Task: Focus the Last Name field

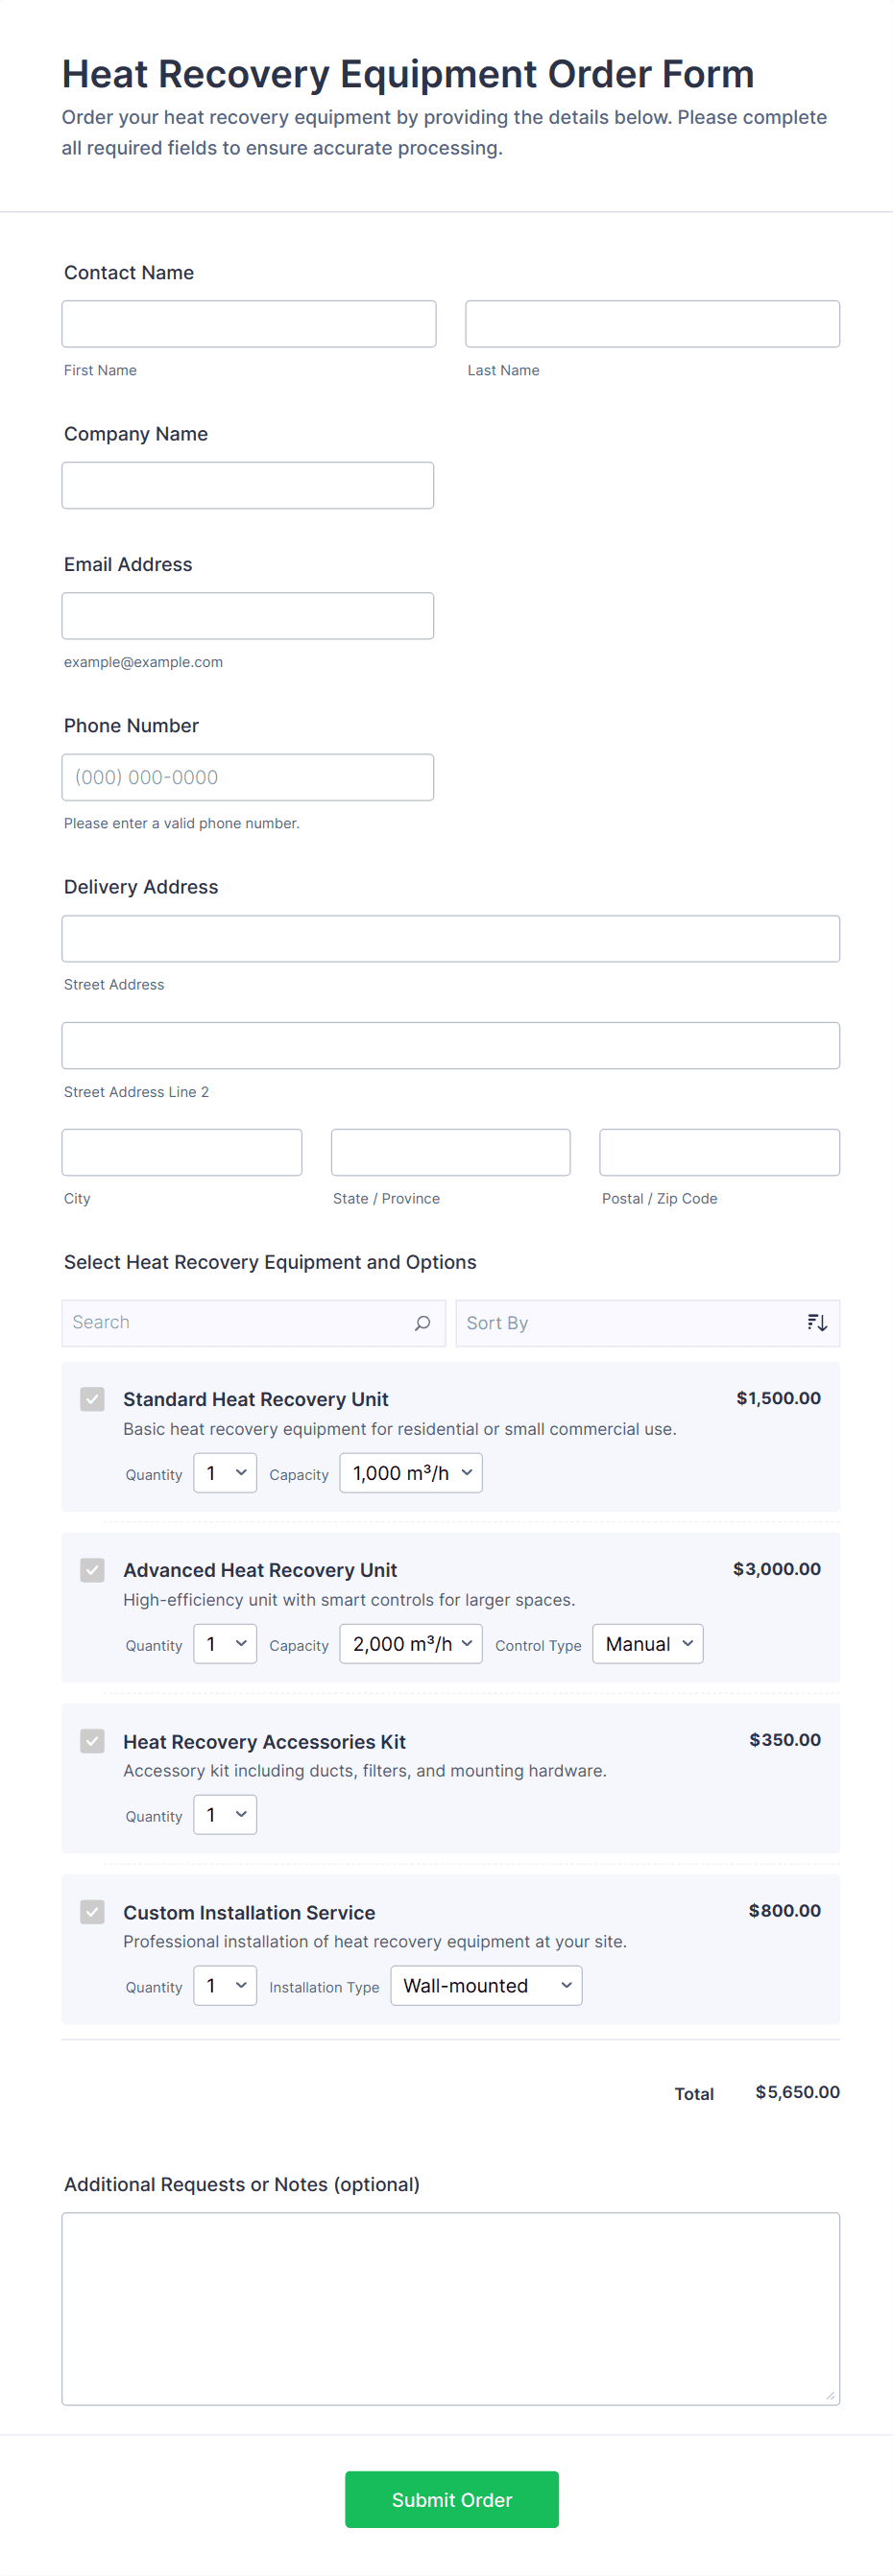Action: click(x=652, y=324)
